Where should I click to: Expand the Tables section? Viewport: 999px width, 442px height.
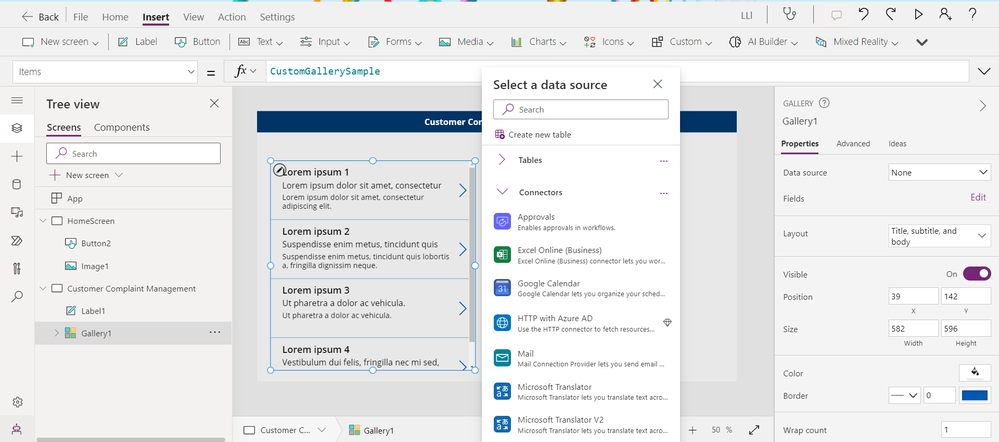pos(502,160)
